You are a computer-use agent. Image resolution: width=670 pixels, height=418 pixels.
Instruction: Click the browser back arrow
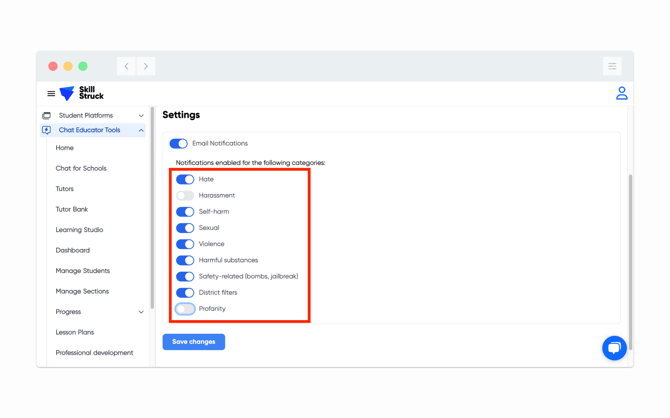127,66
